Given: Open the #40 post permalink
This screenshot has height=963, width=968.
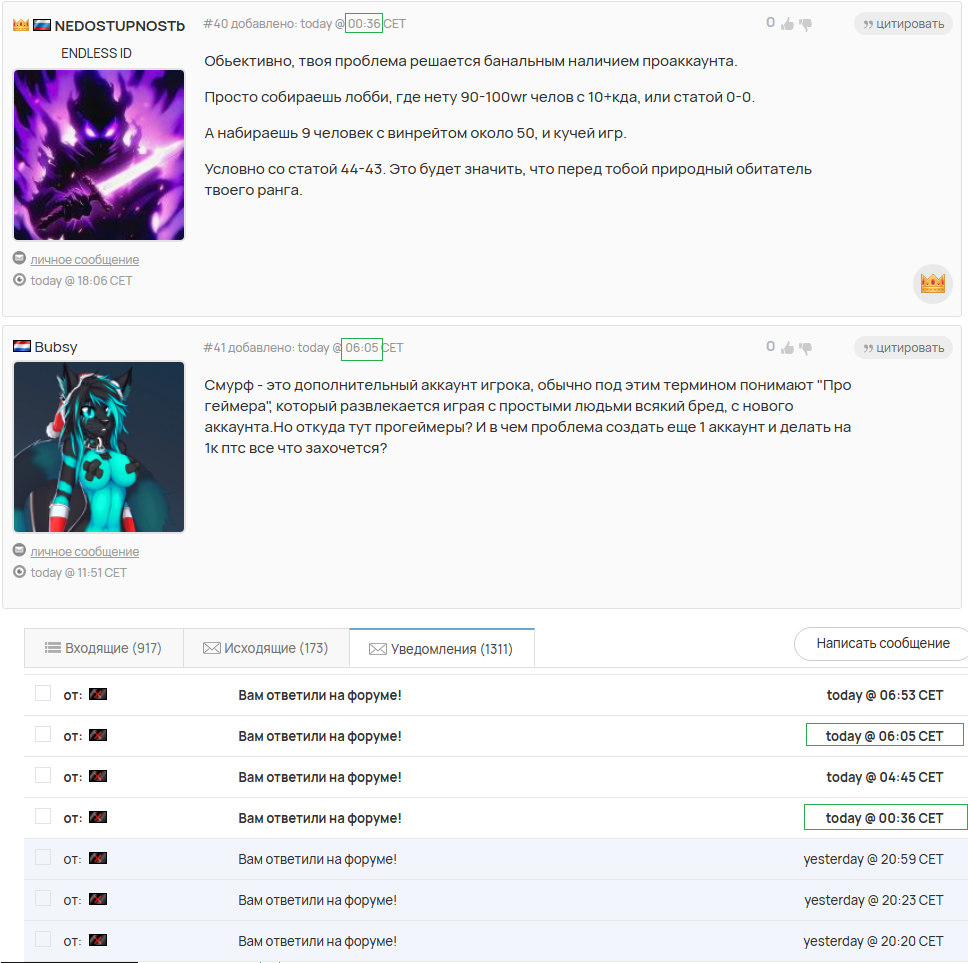Looking at the screenshot, I should (x=215, y=24).
